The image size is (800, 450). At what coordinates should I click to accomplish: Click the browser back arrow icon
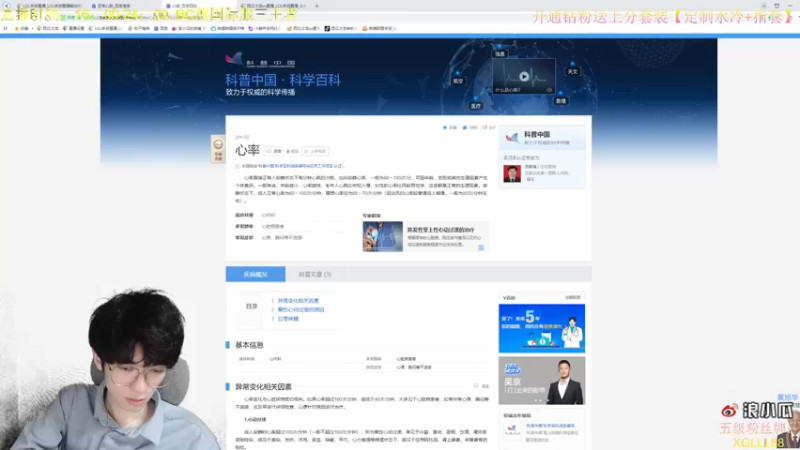coord(7,6)
